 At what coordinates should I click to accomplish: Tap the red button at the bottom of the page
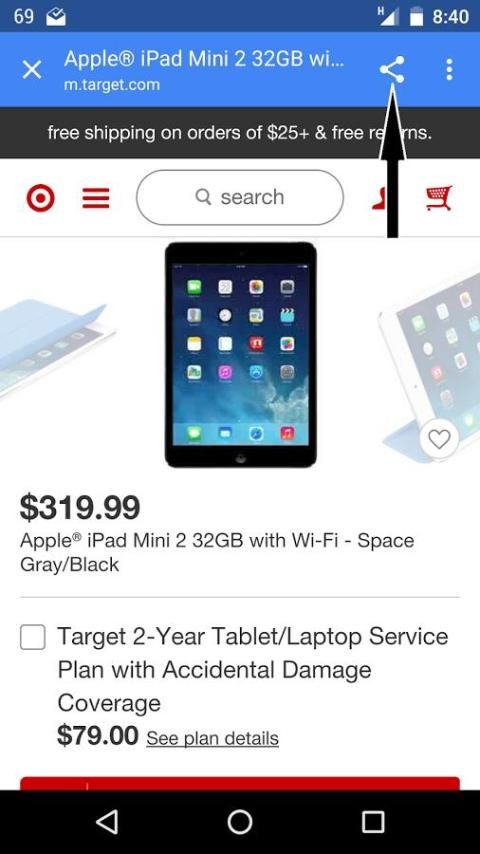coord(240,784)
